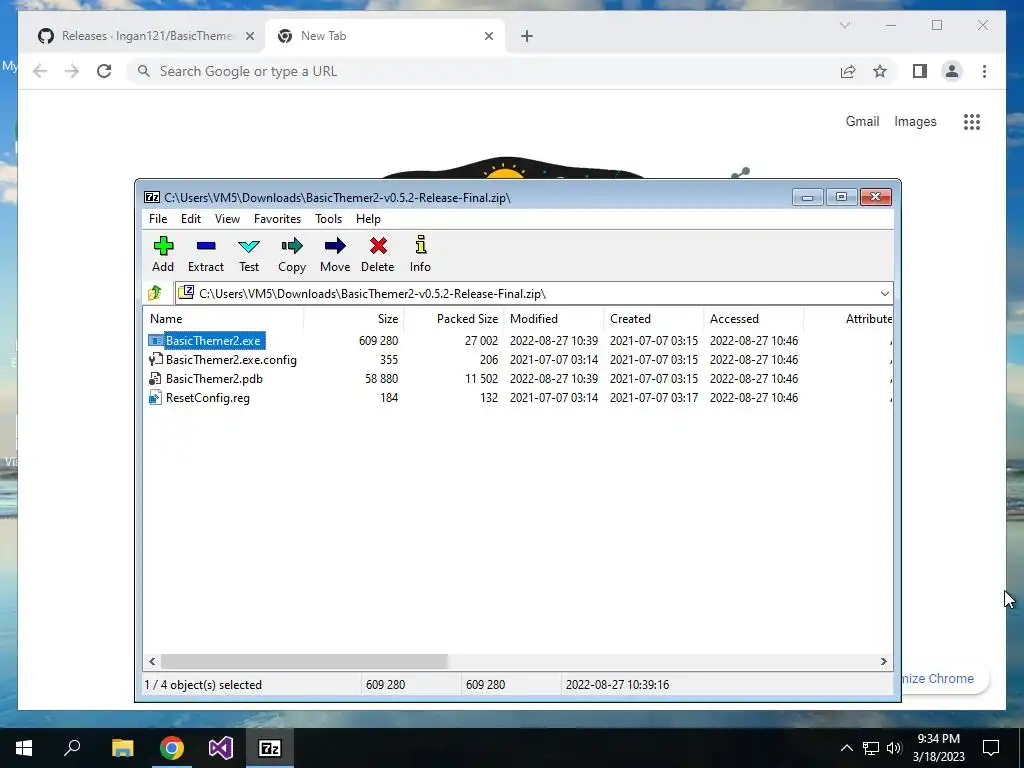Select the BasicThemer2.exe.config row

[x=519, y=359]
